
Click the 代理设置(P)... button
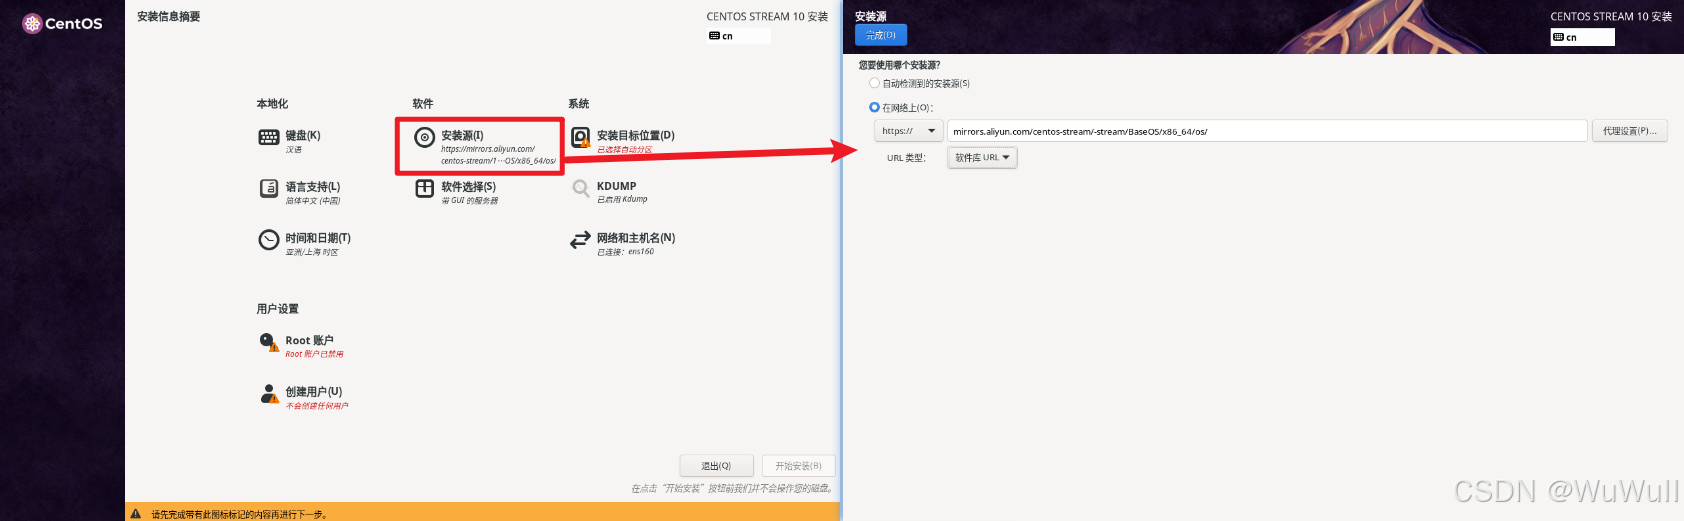(x=1629, y=131)
